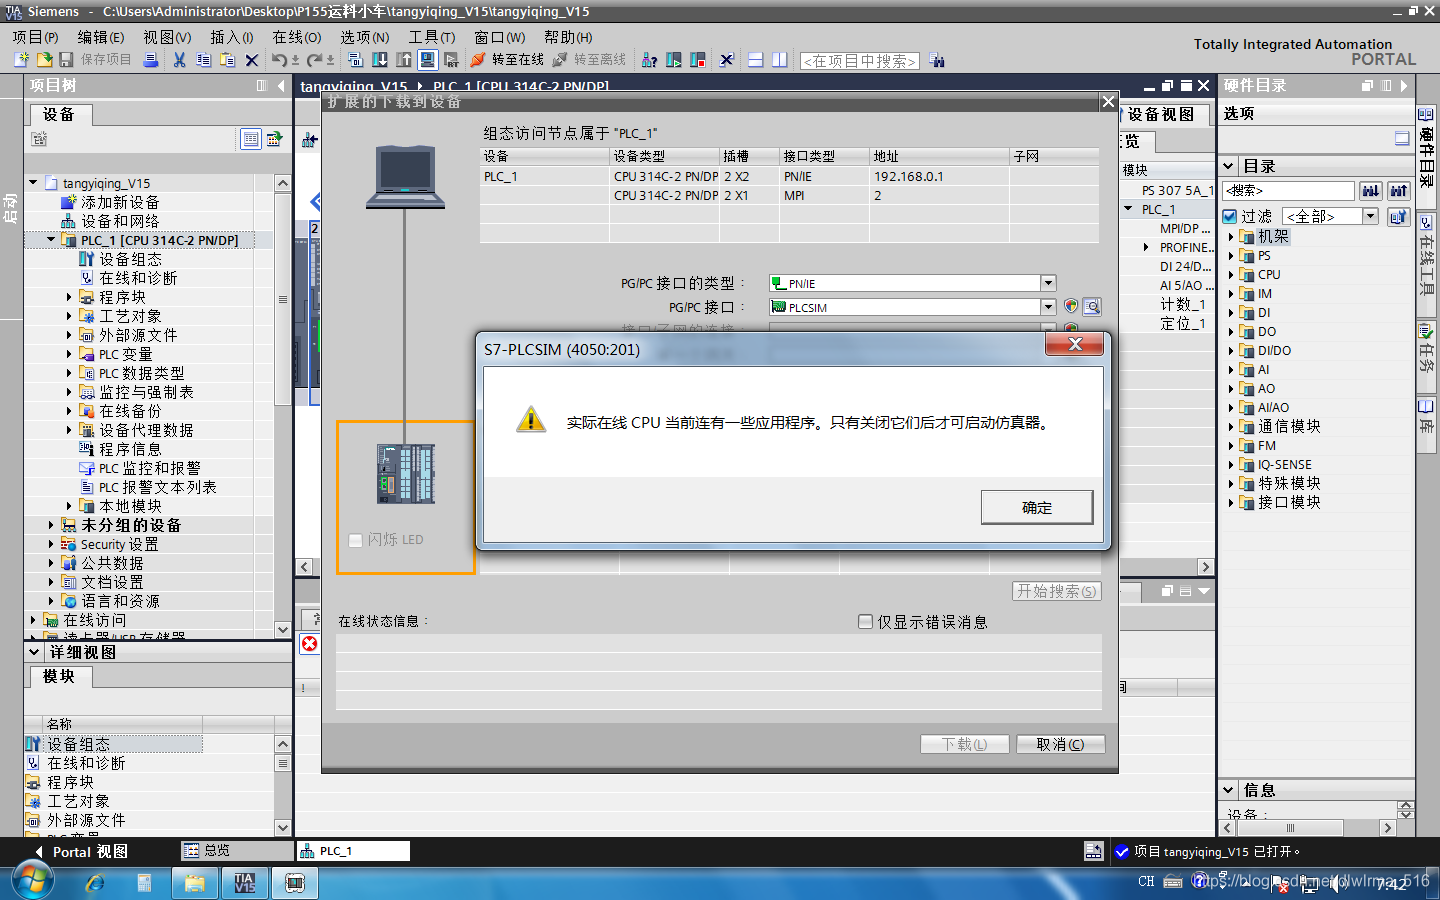Click the Redo arrow icon

(x=315, y=60)
